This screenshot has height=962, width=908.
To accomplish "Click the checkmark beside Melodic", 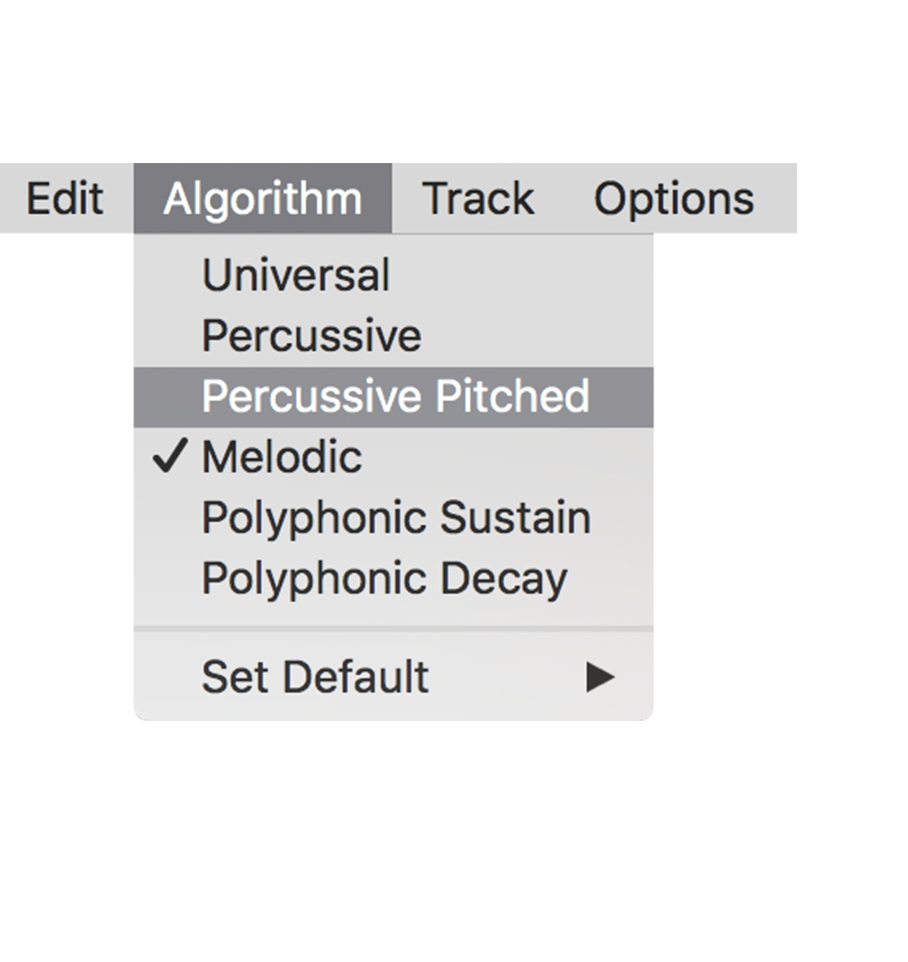I will tap(171, 457).
